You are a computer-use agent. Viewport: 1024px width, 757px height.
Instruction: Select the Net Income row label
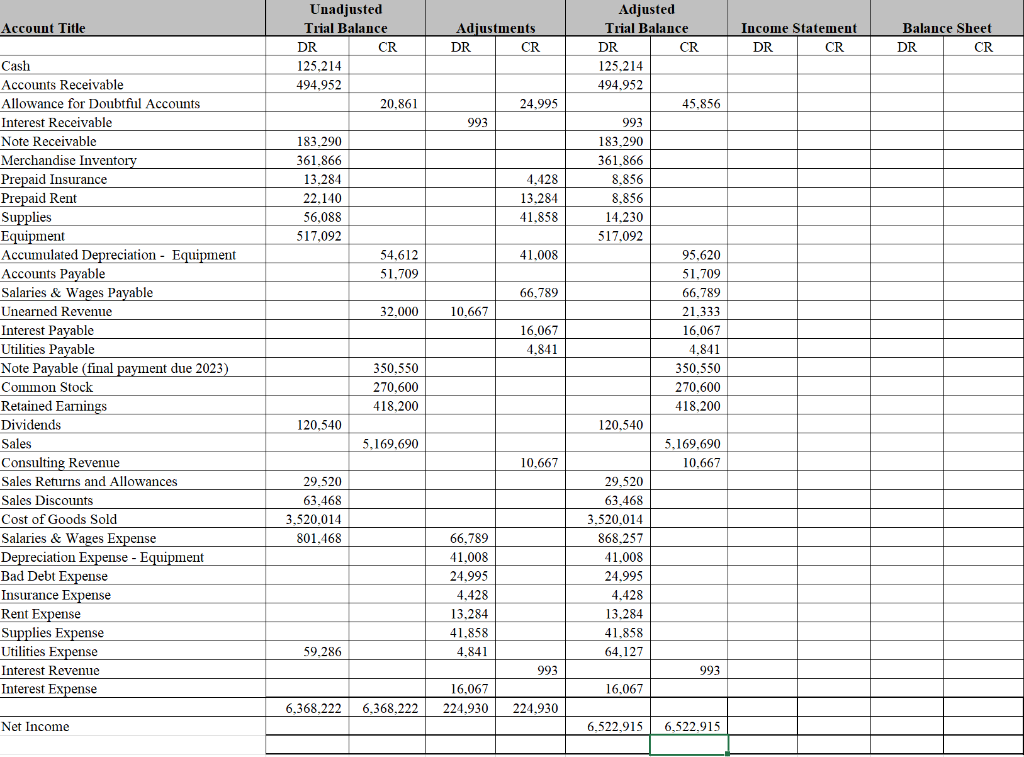pyautogui.click(x=30, y=727)
